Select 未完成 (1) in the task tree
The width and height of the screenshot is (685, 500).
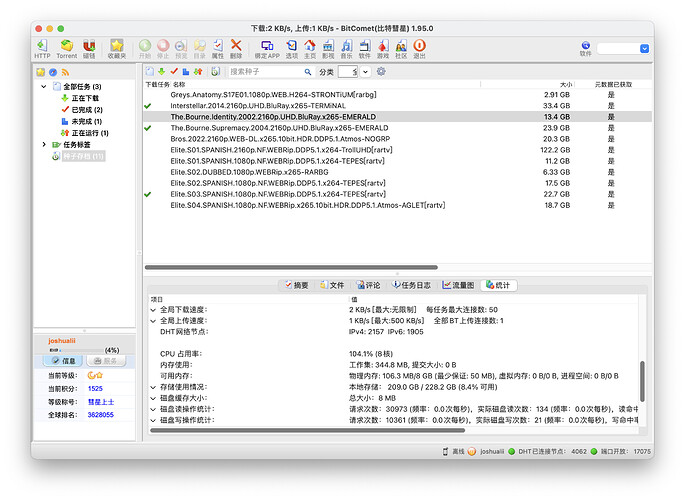[x=82, y=121]
